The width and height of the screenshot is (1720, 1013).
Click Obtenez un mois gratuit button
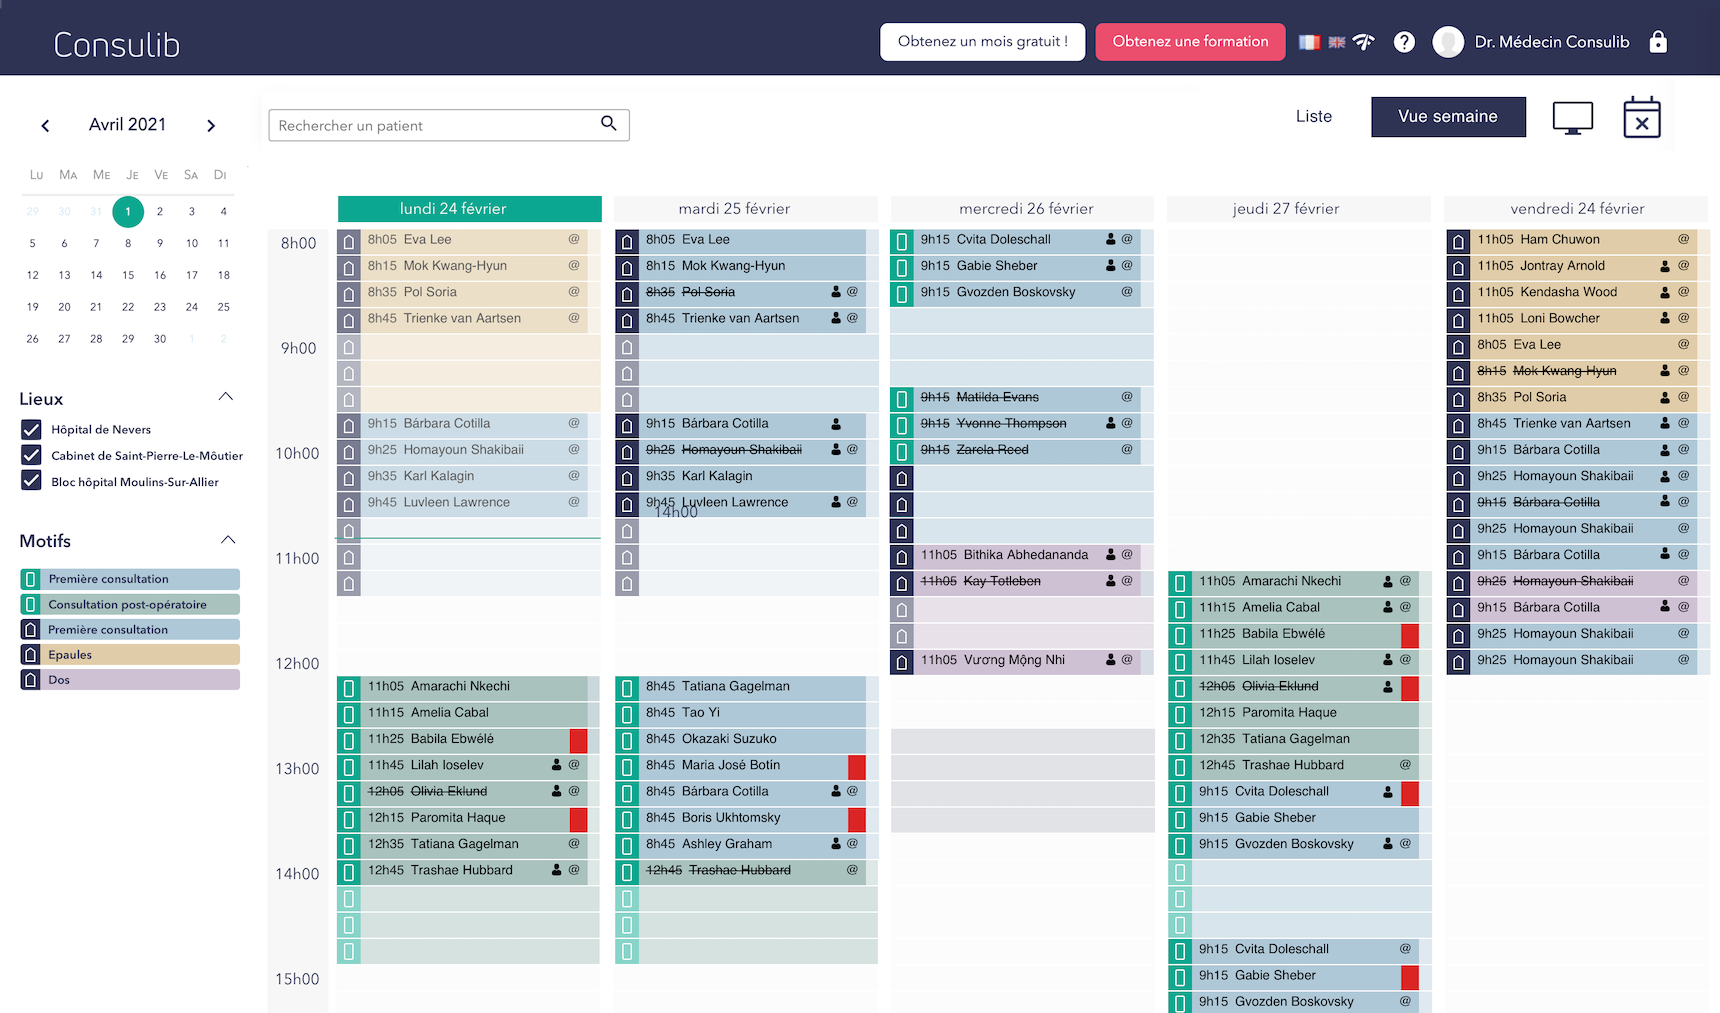[x=982, y=42]
